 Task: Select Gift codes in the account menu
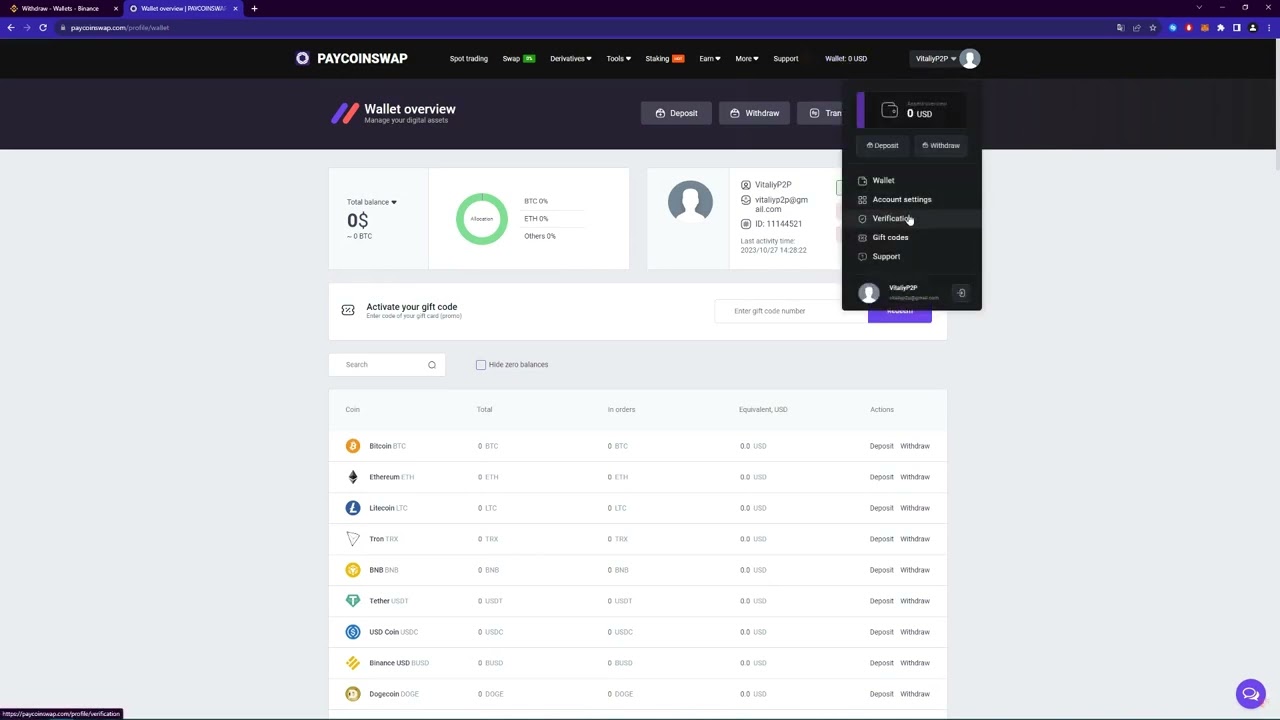890,238
